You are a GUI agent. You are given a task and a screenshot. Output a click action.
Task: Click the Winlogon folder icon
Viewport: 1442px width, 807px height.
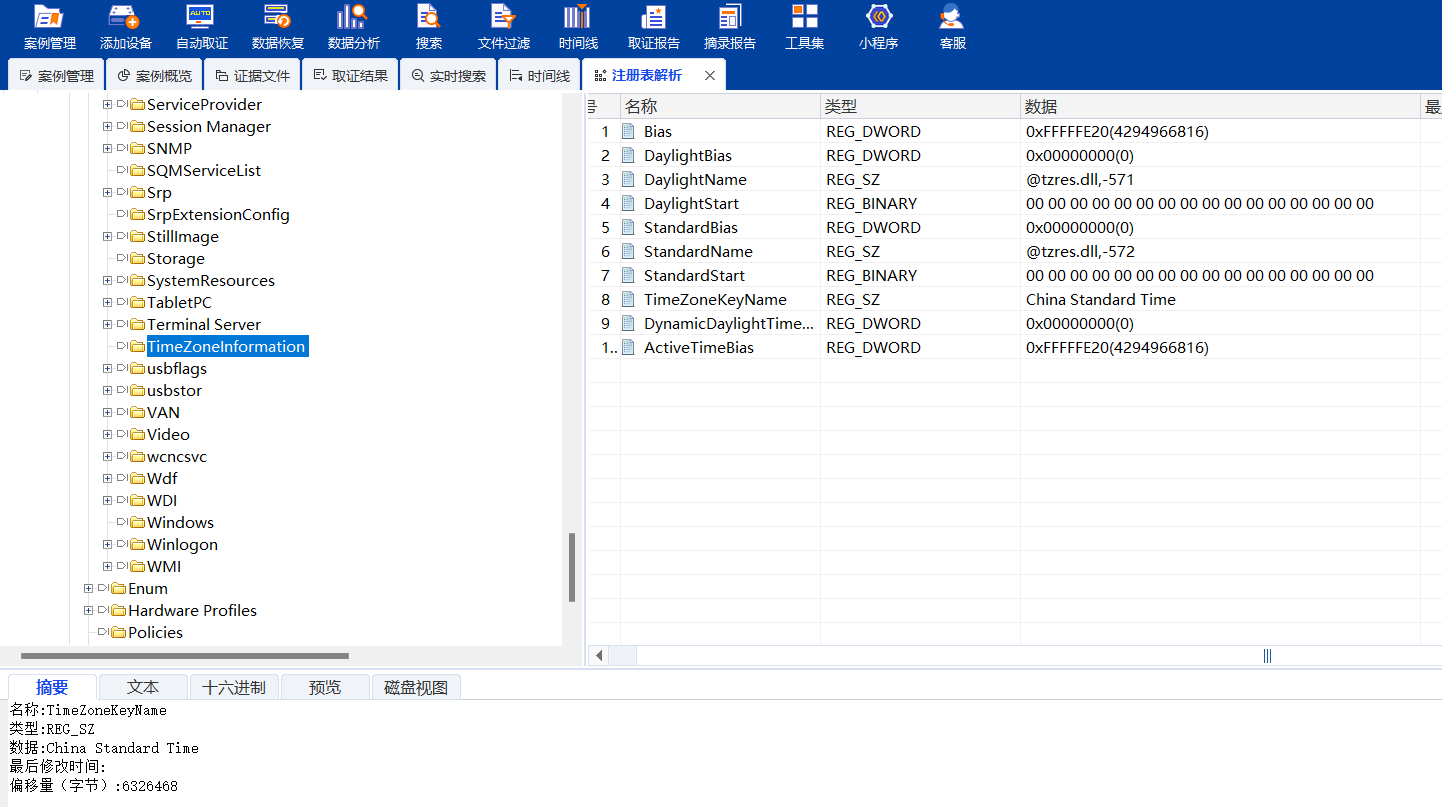137,545
